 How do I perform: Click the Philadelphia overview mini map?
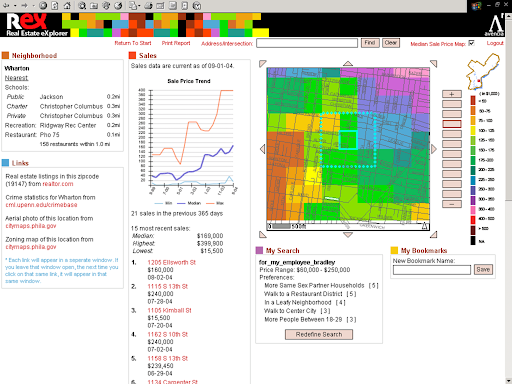(482, 72)
